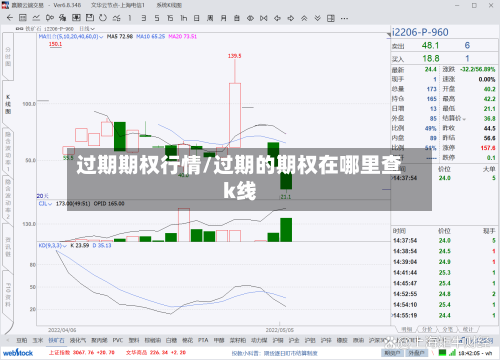
Task: Go back with the left arrow icon
Action: coord(10,18)
